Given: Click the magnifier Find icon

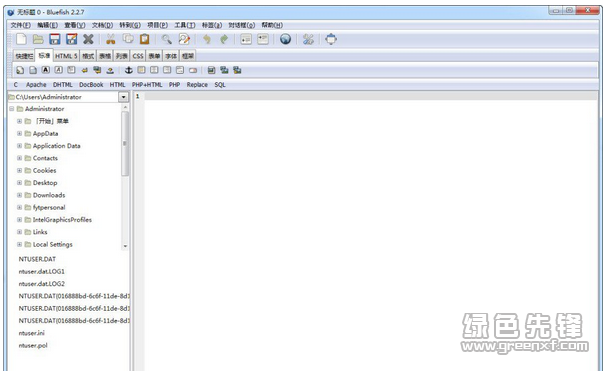Looking at the screenshot, I should [x=167, y=39].
